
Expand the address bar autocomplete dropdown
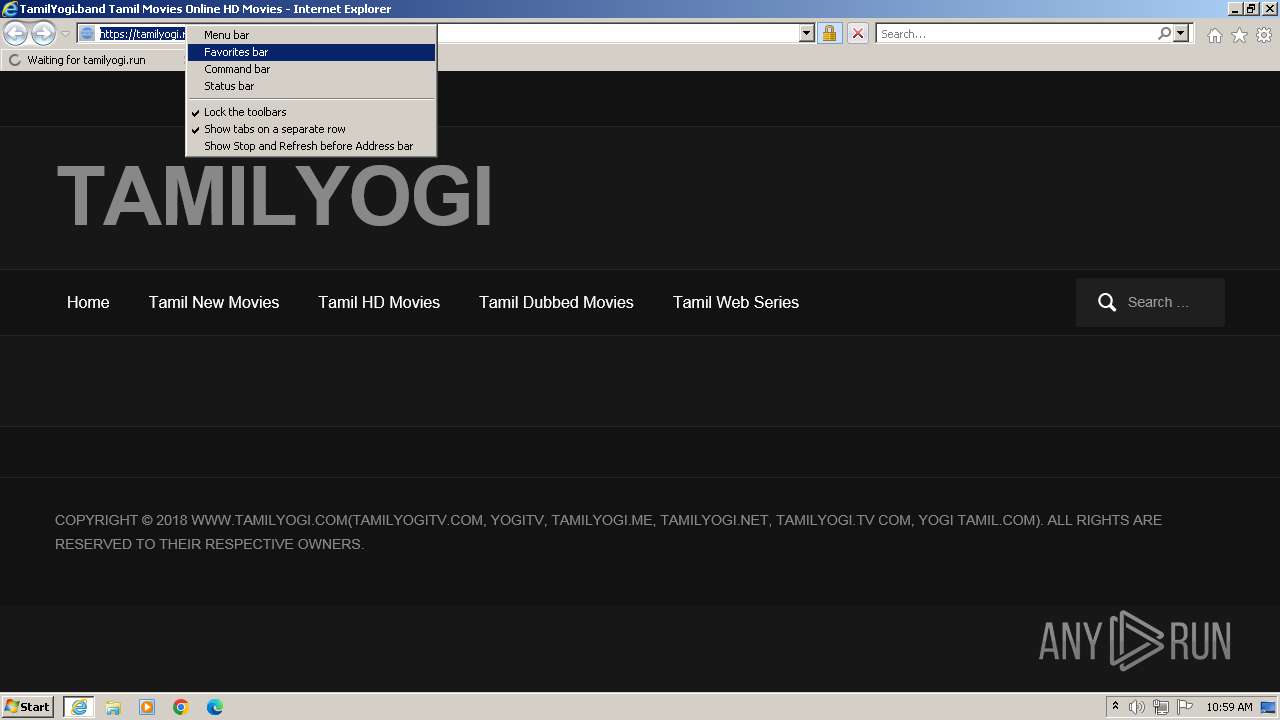coord(806,34)
